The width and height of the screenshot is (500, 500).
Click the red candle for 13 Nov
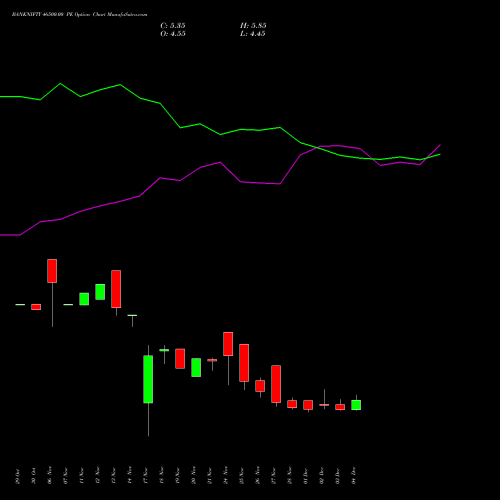(x=116, y=289)
